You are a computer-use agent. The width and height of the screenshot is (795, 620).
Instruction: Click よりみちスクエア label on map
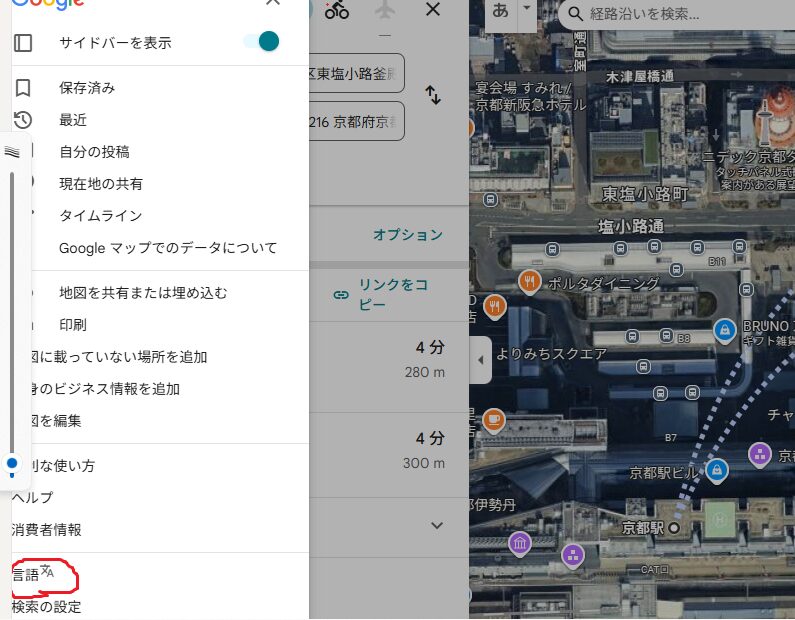point(551,353)
